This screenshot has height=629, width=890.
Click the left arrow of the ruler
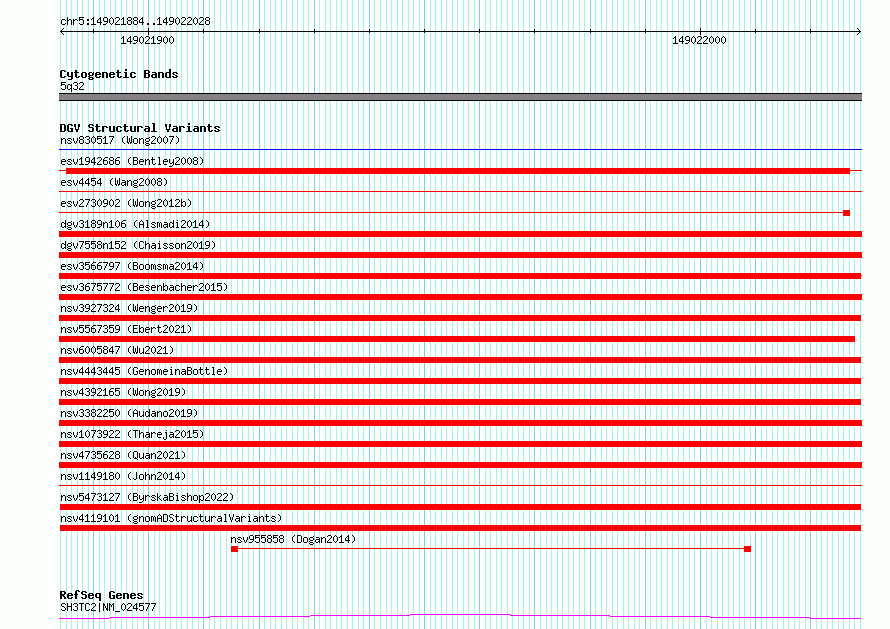coord(62,32)
